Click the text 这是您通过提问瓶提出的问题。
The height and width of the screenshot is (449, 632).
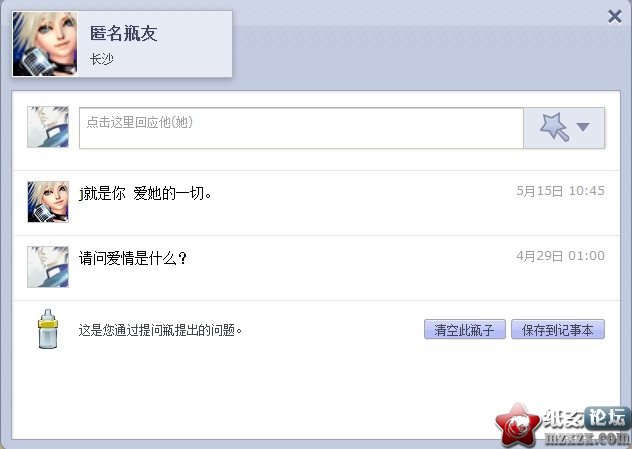160,330
